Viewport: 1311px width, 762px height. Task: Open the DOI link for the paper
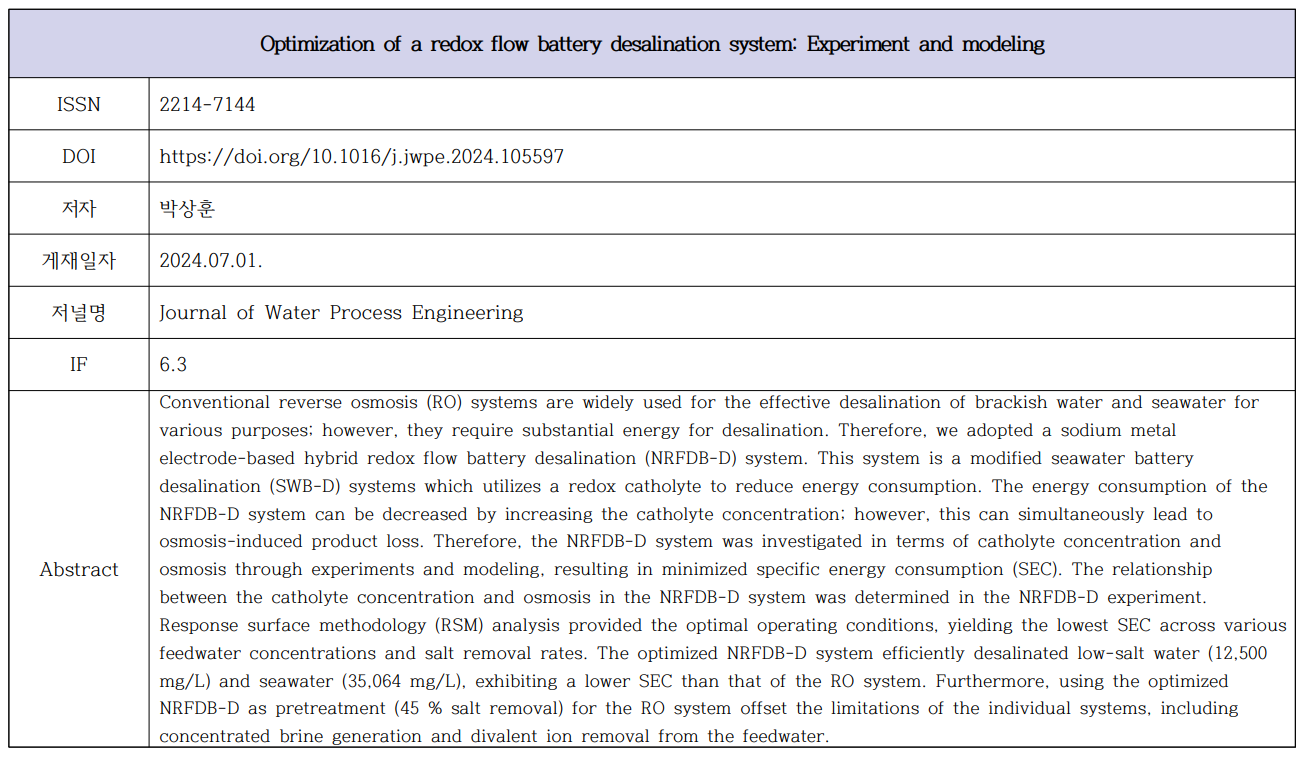361,157
